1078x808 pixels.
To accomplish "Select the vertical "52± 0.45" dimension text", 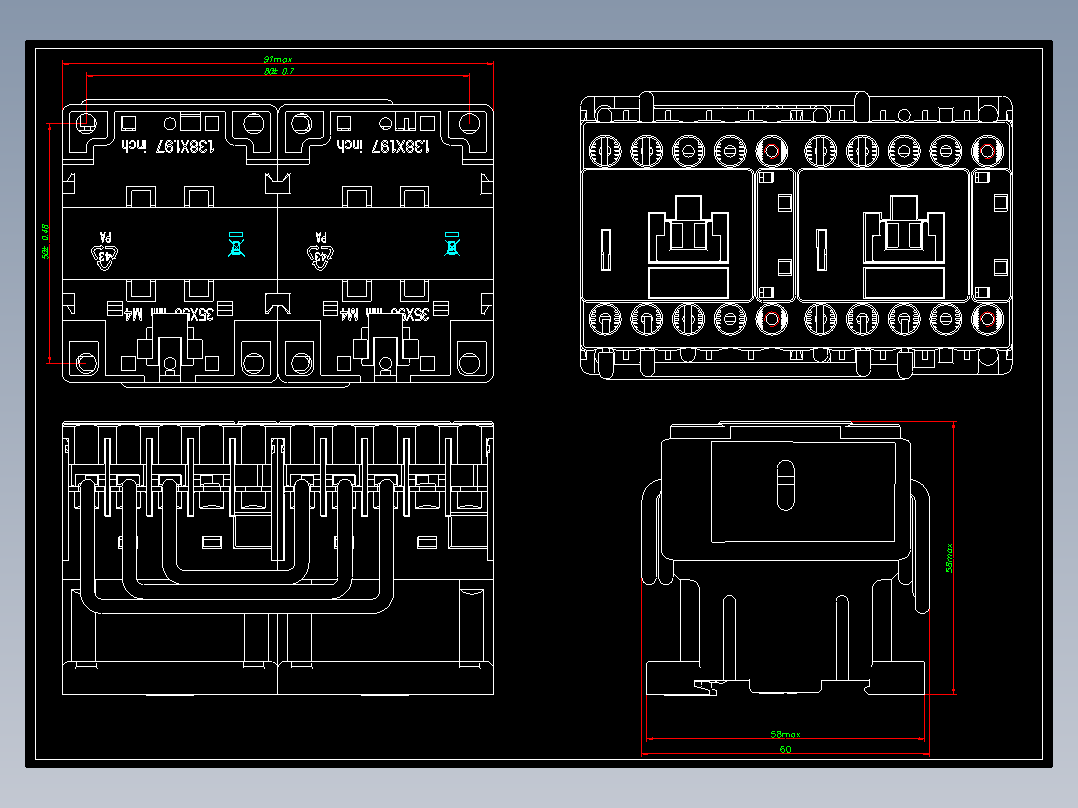I will (x=45, y=241).
